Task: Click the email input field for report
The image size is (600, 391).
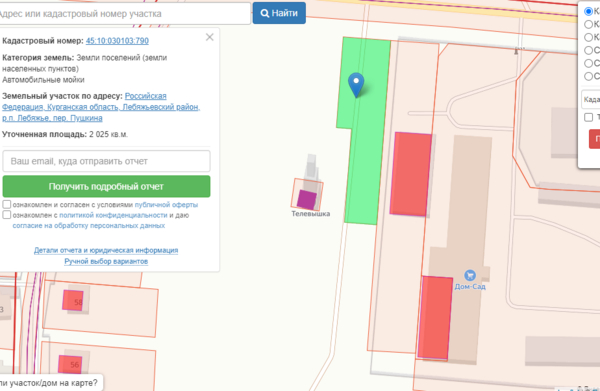Action: (x=106, y=161)
